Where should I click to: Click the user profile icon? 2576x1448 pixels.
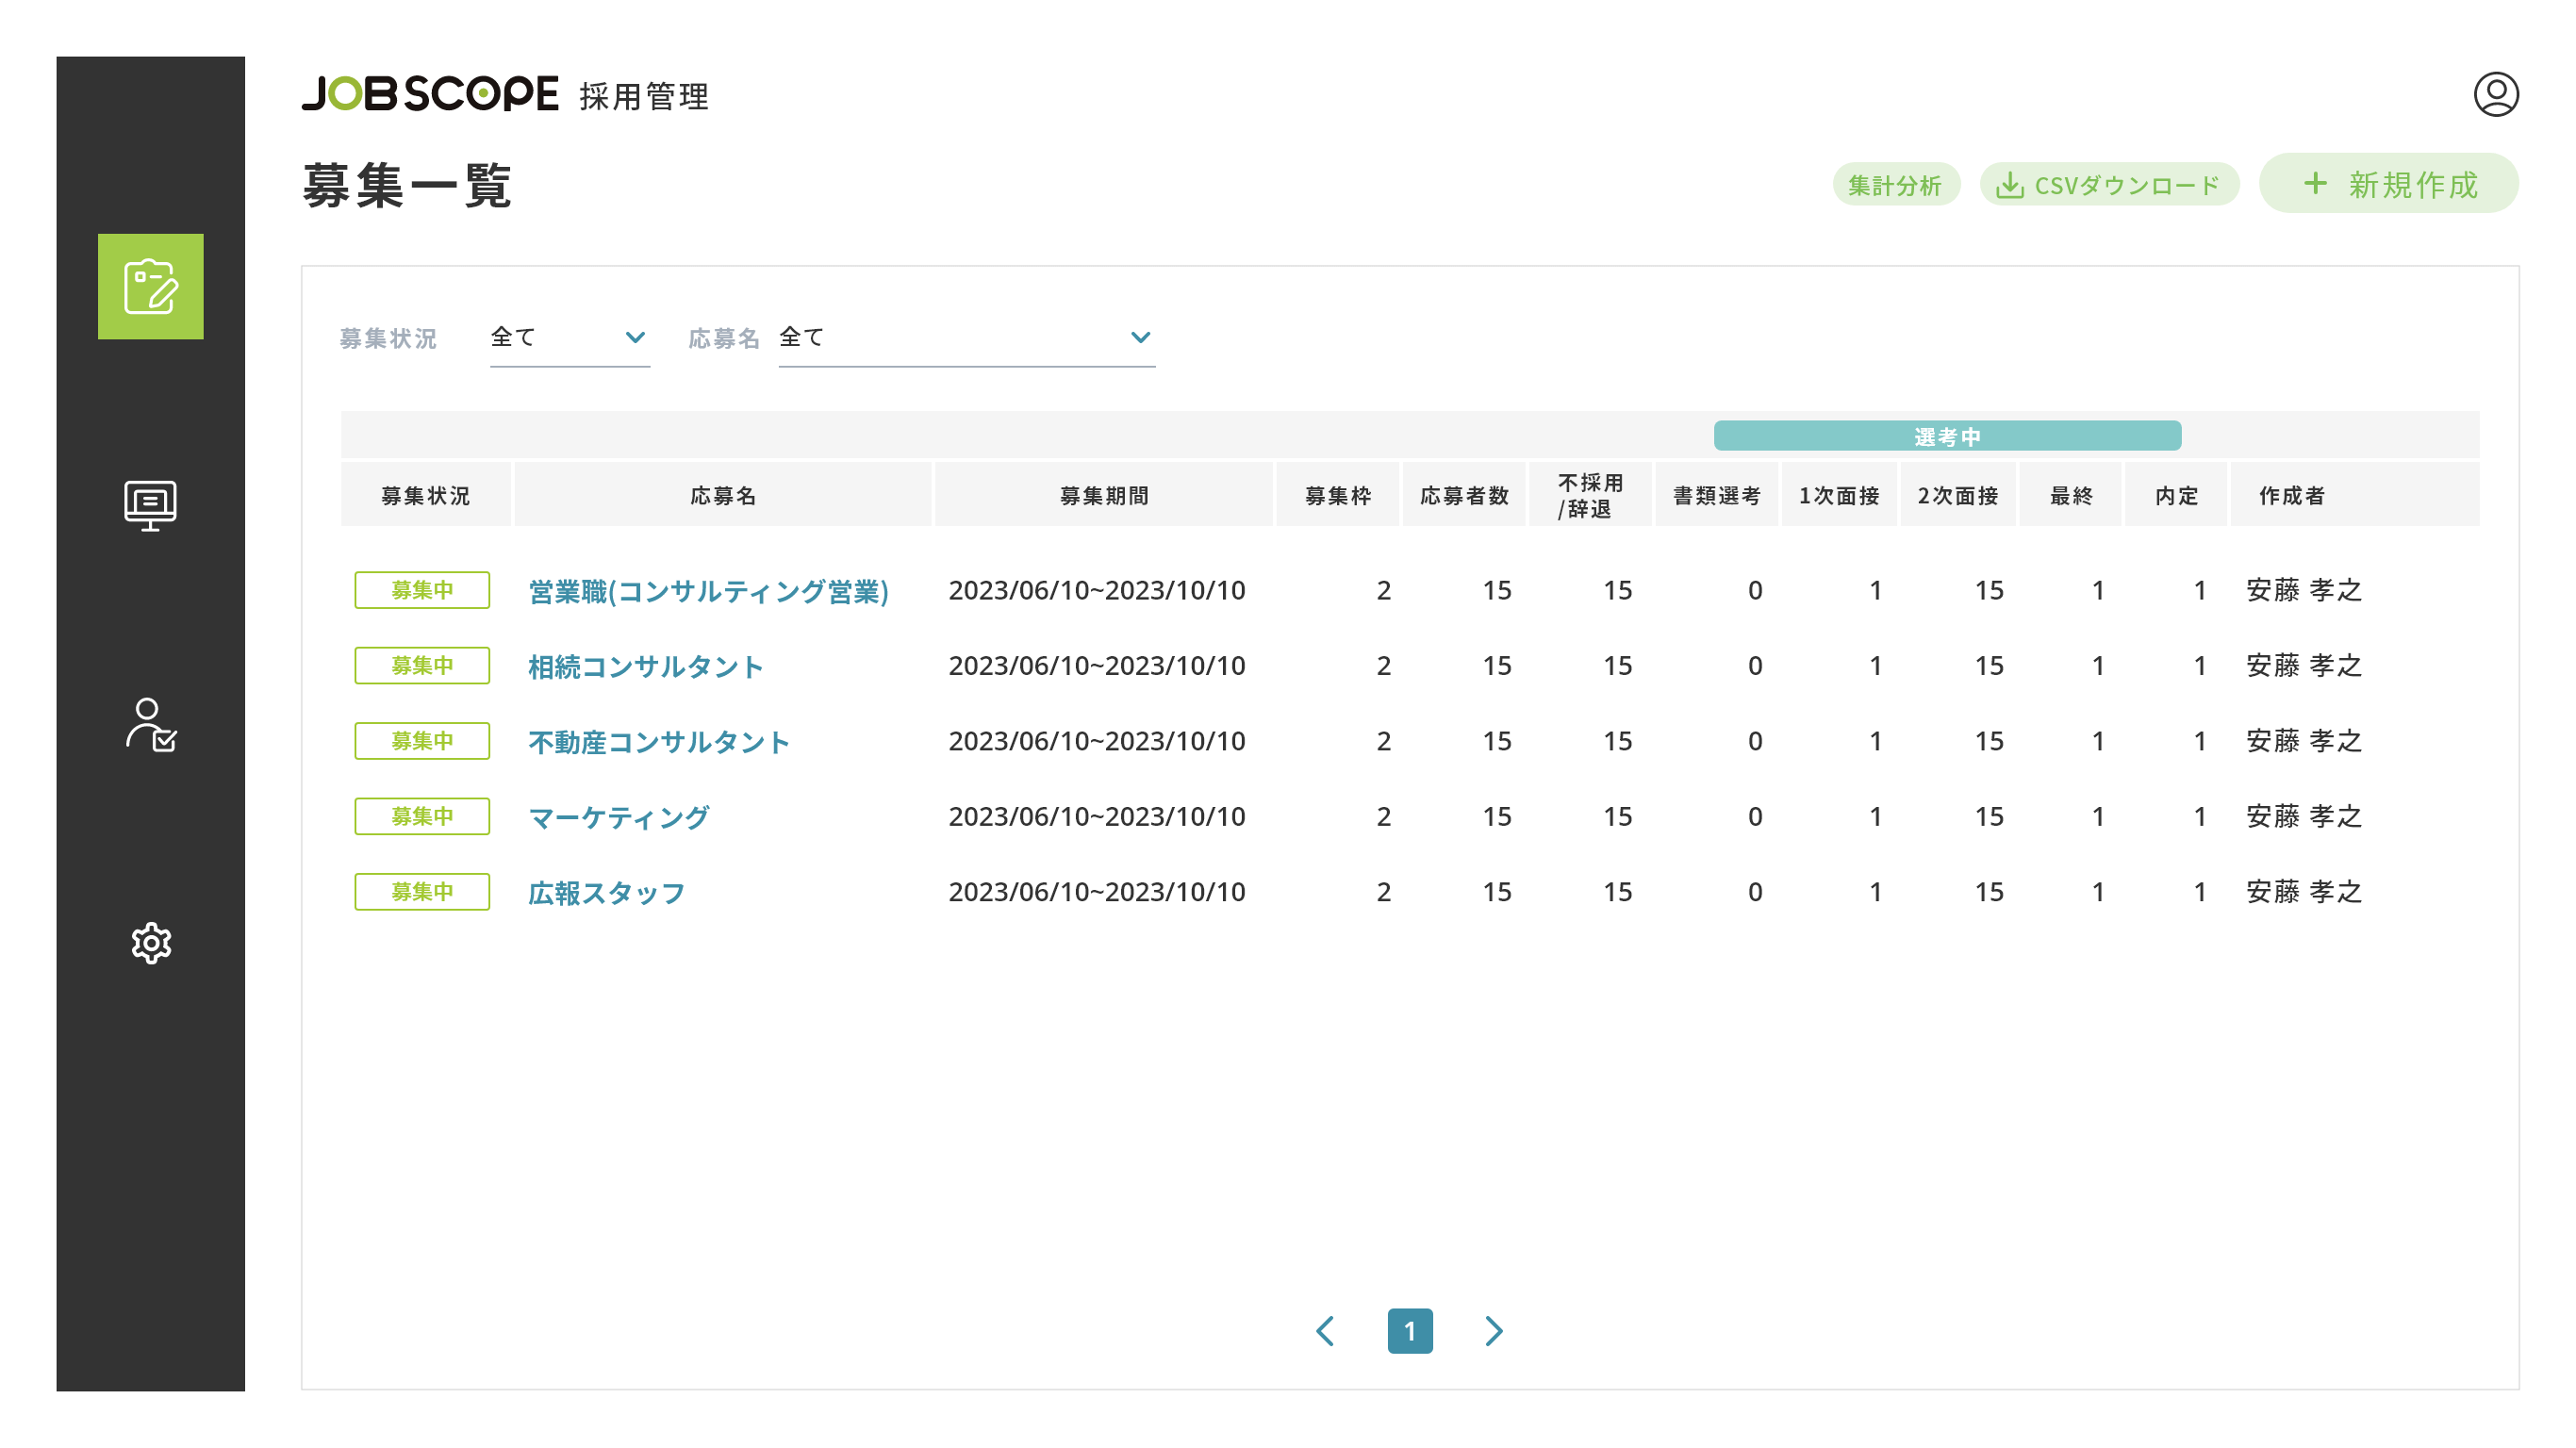[2495, 95]
